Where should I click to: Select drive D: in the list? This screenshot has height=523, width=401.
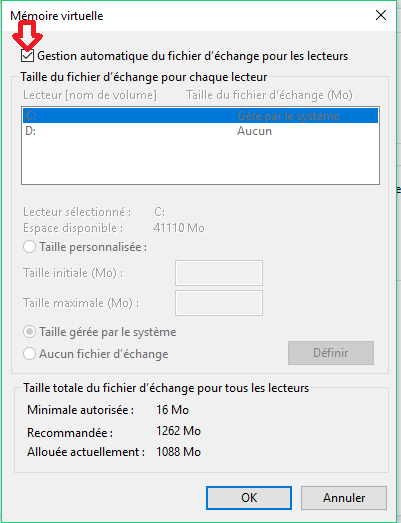tap(200, 131)
